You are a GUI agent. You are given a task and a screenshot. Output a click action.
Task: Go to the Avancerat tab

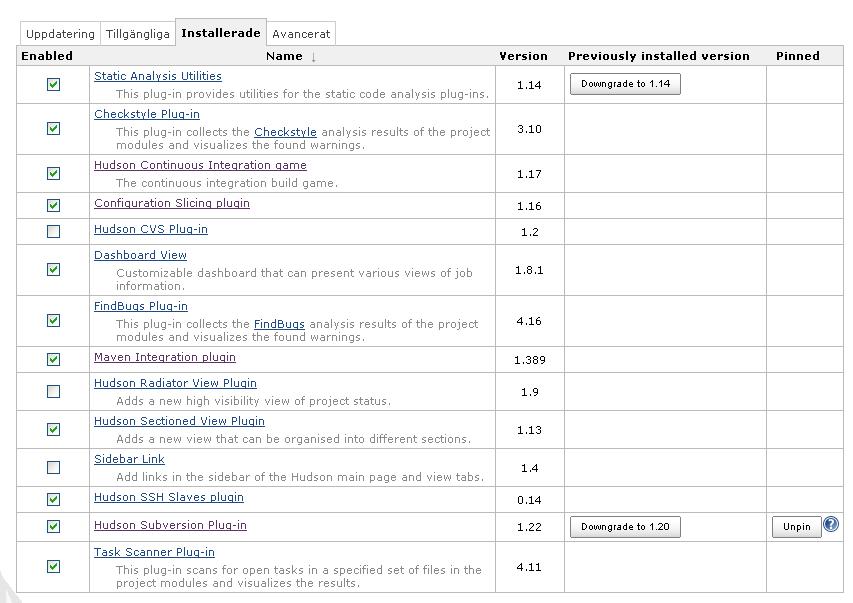point(301,34)
